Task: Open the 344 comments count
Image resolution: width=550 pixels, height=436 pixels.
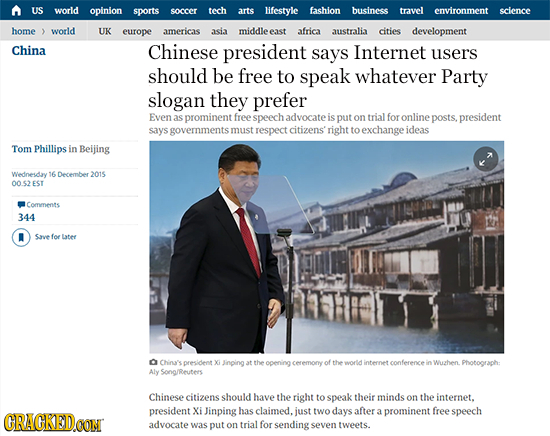Action: click(x=26, y=217)
